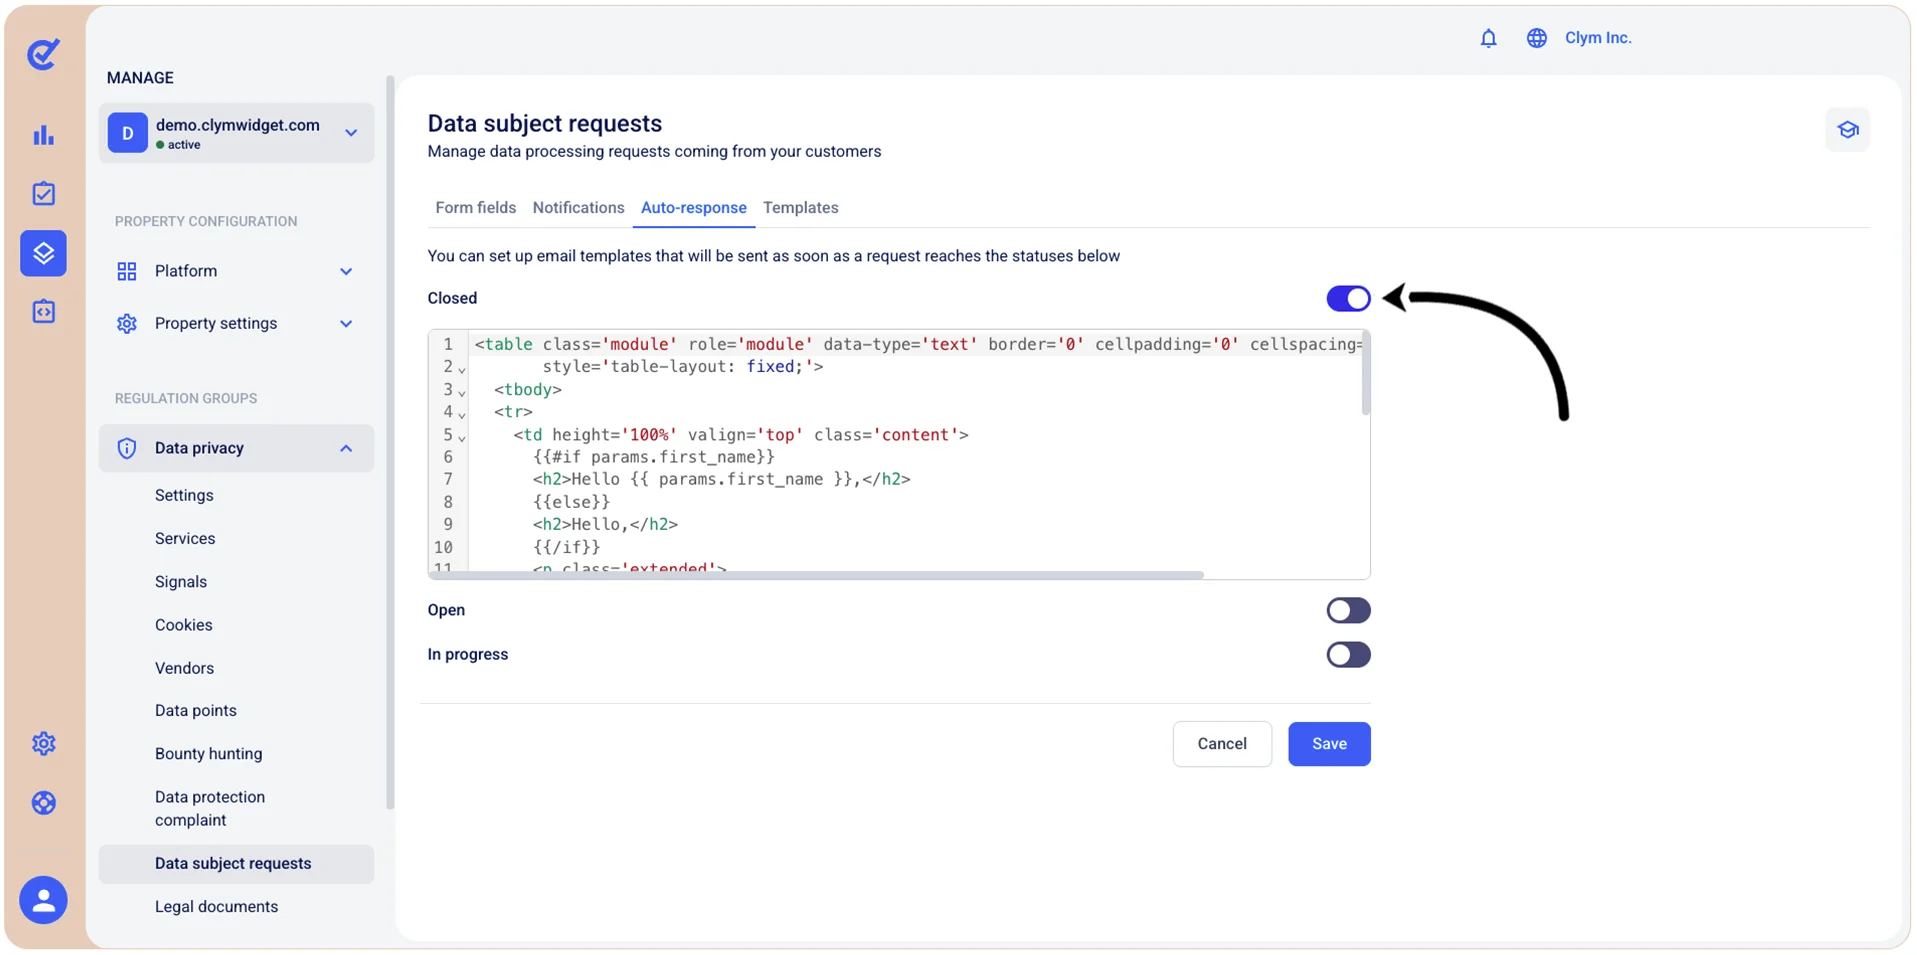Click the sidebar vertical scrollbar

(390, 442)
